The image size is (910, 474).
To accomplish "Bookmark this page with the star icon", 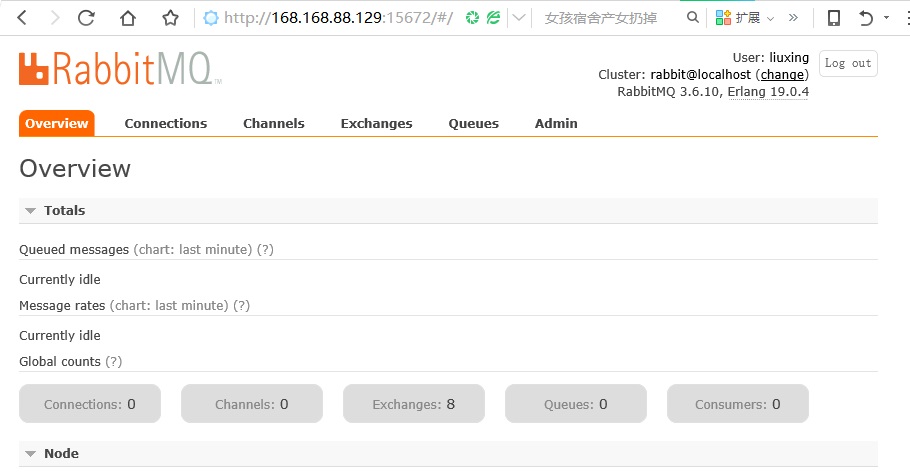I will click(170, 18).
